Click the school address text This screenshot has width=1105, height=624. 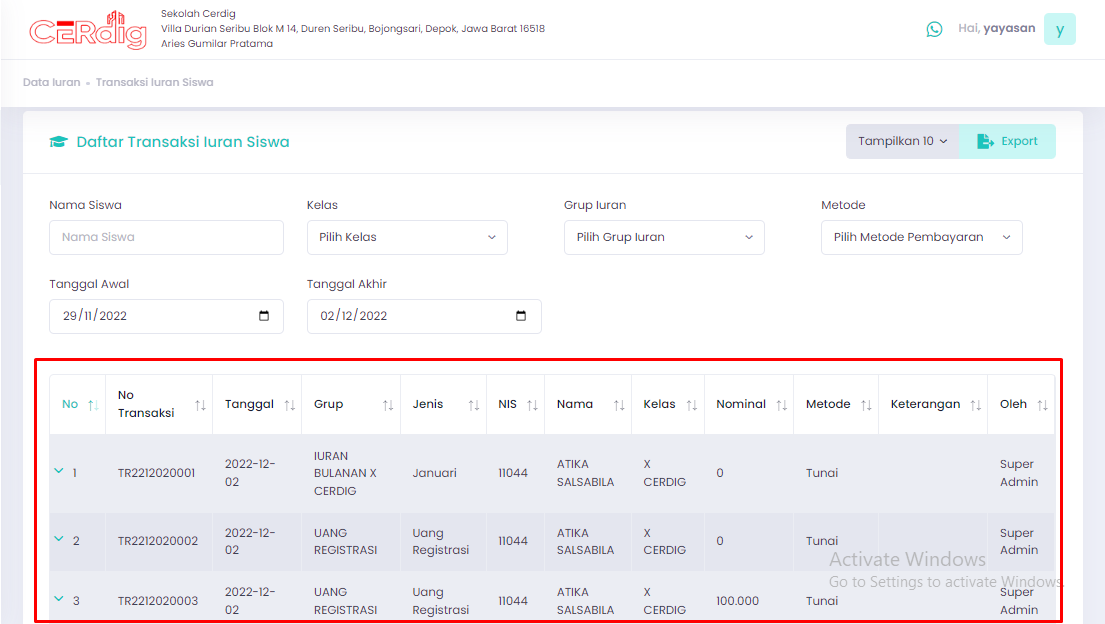[x=352, y=29]
